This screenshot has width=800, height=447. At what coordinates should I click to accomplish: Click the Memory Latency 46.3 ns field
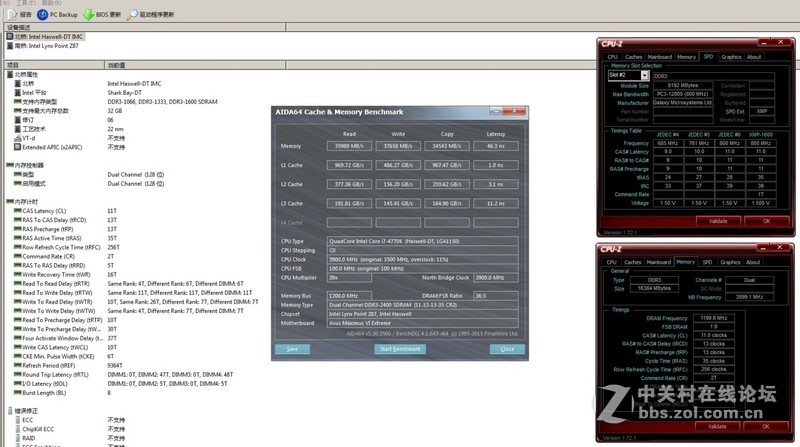pyautogui.click(x=496, y=146)
